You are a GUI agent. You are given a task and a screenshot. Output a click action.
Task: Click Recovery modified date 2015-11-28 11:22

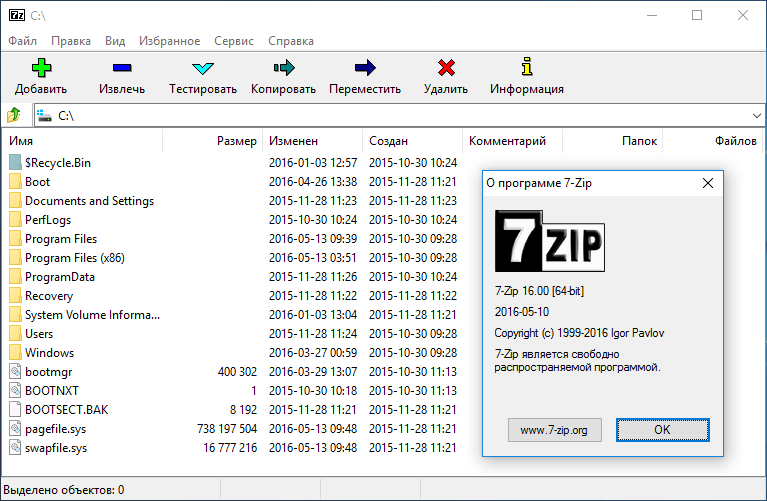313,296
